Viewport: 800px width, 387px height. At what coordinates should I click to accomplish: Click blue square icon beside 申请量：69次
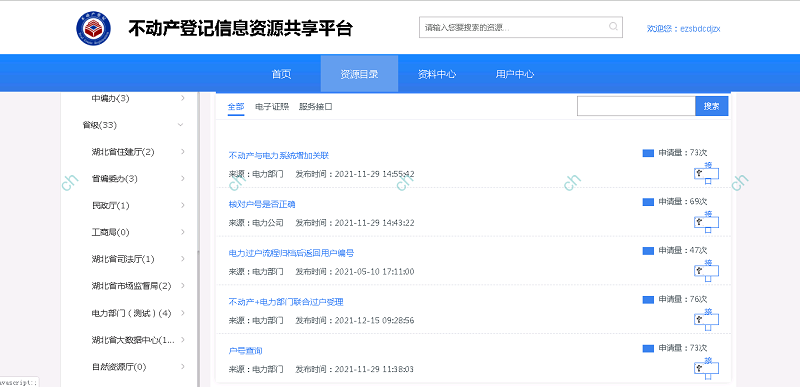coord(648,202)
